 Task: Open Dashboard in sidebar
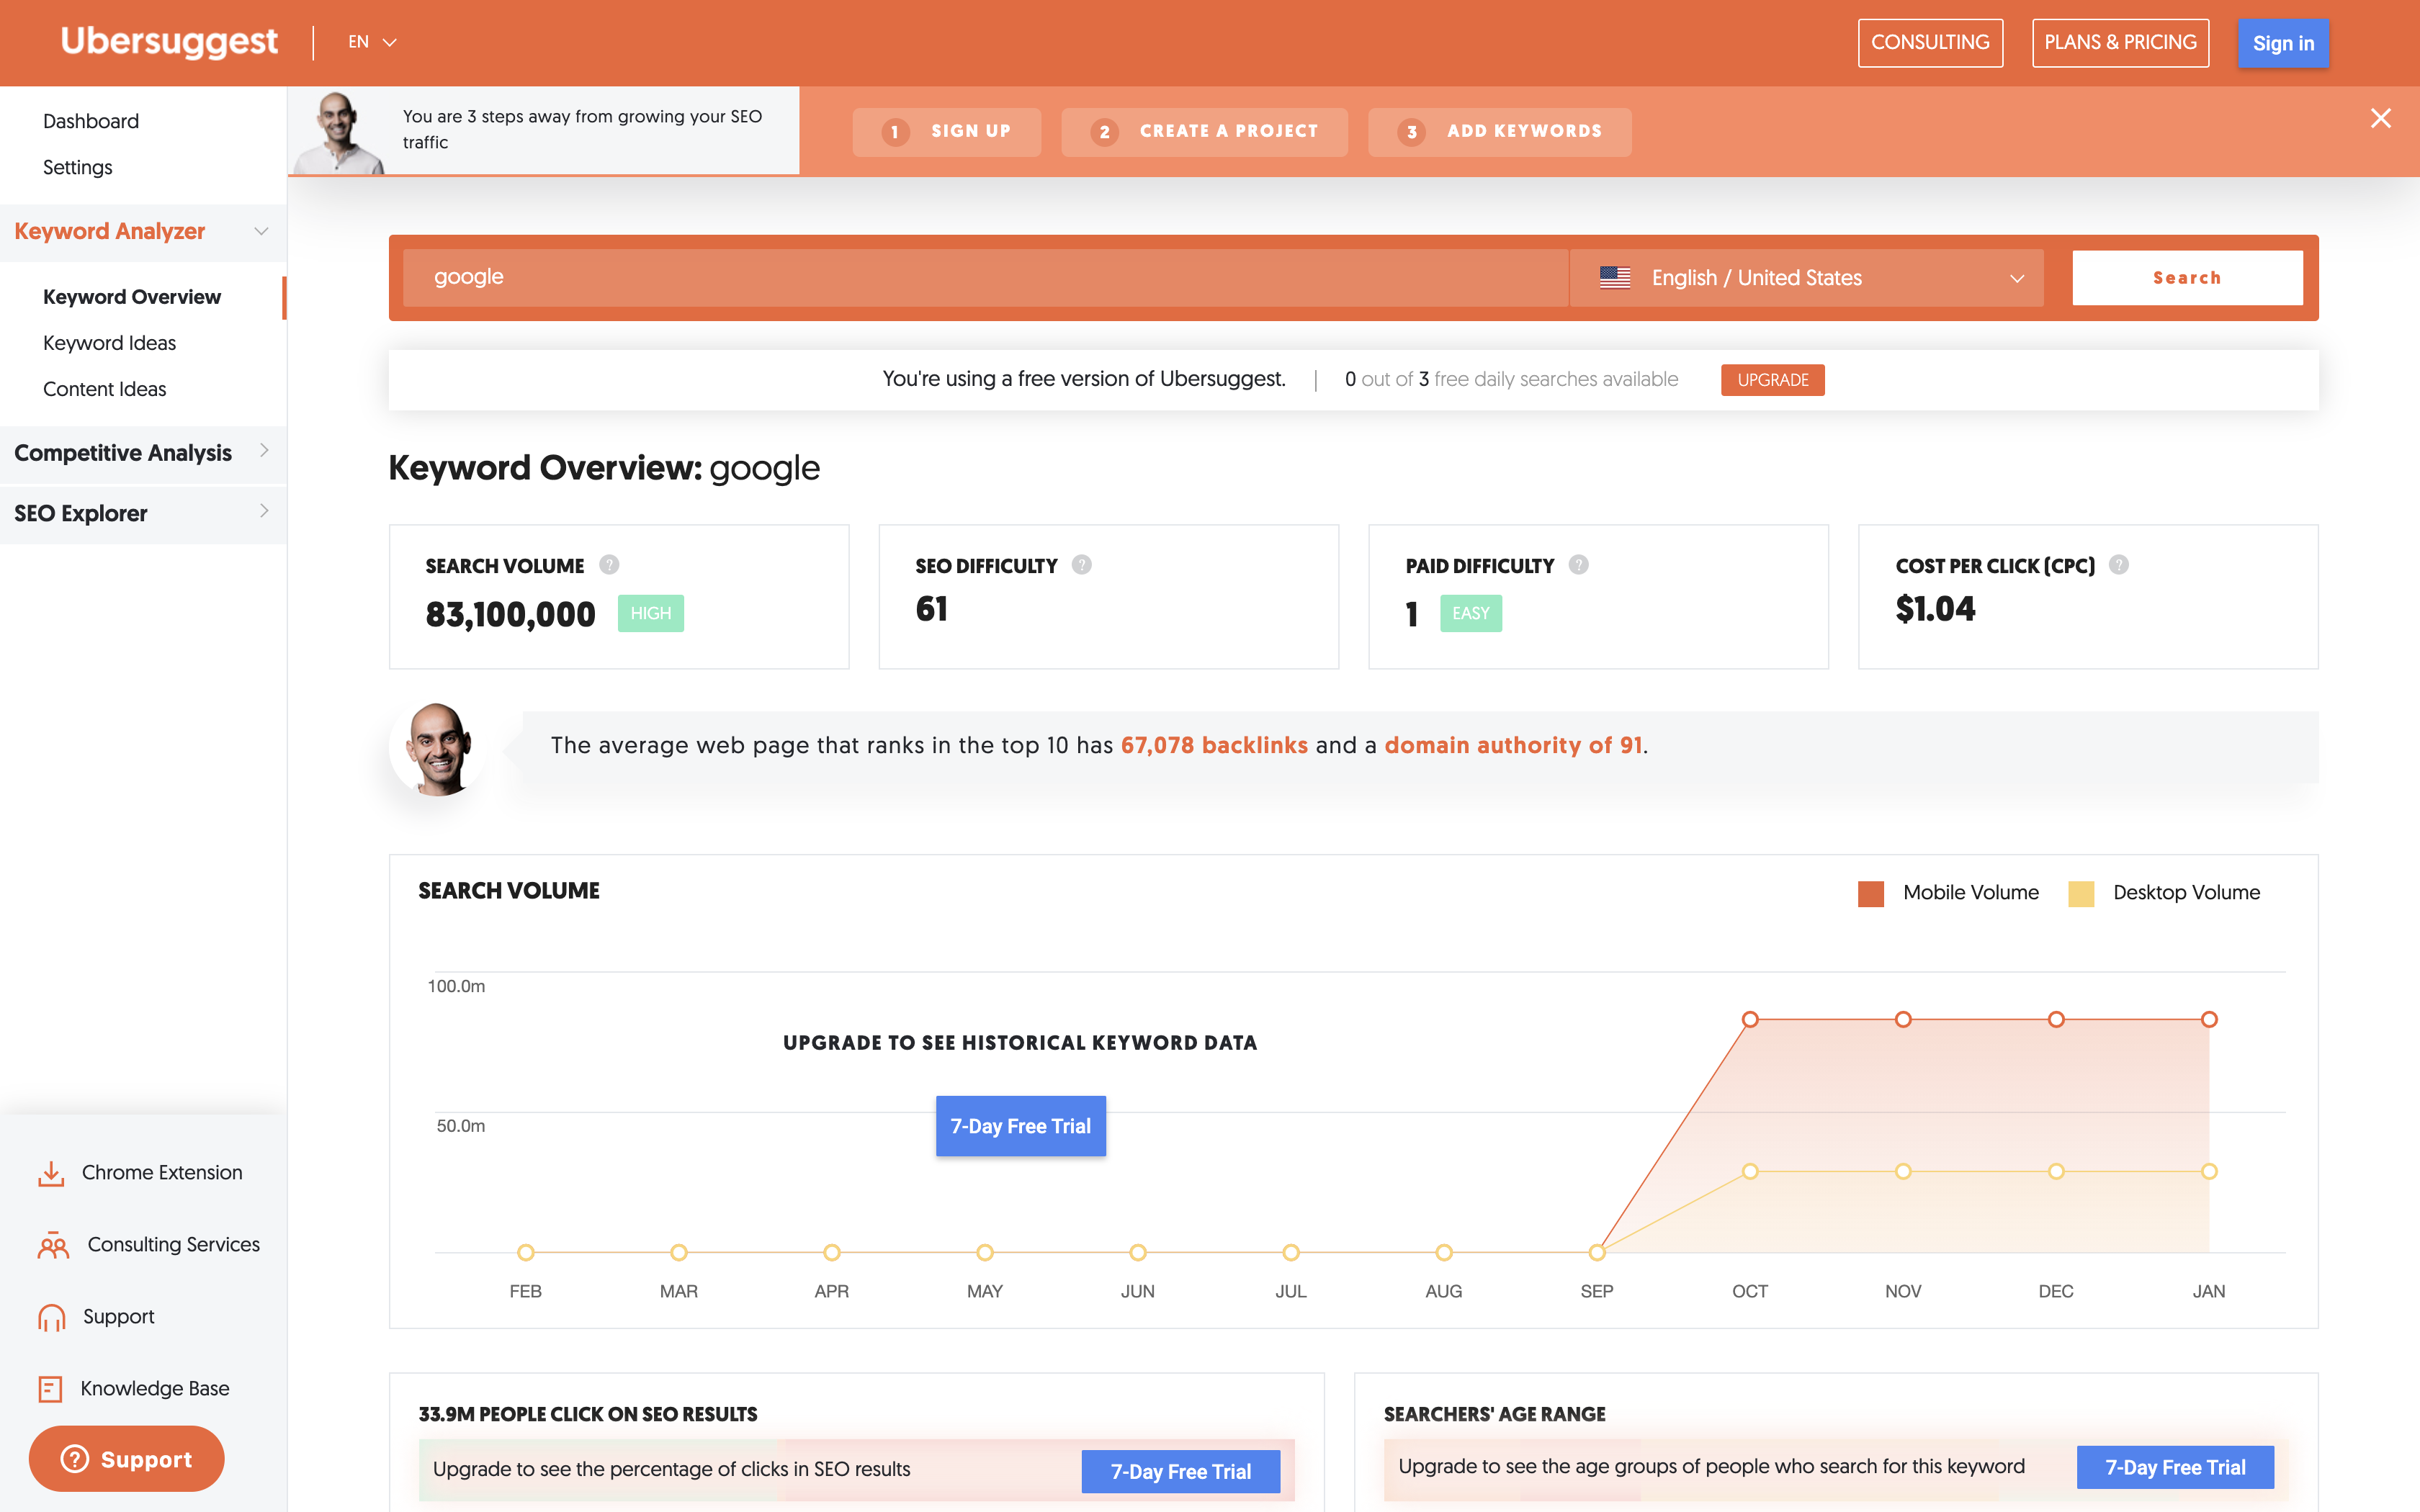(x=91, y=121)
